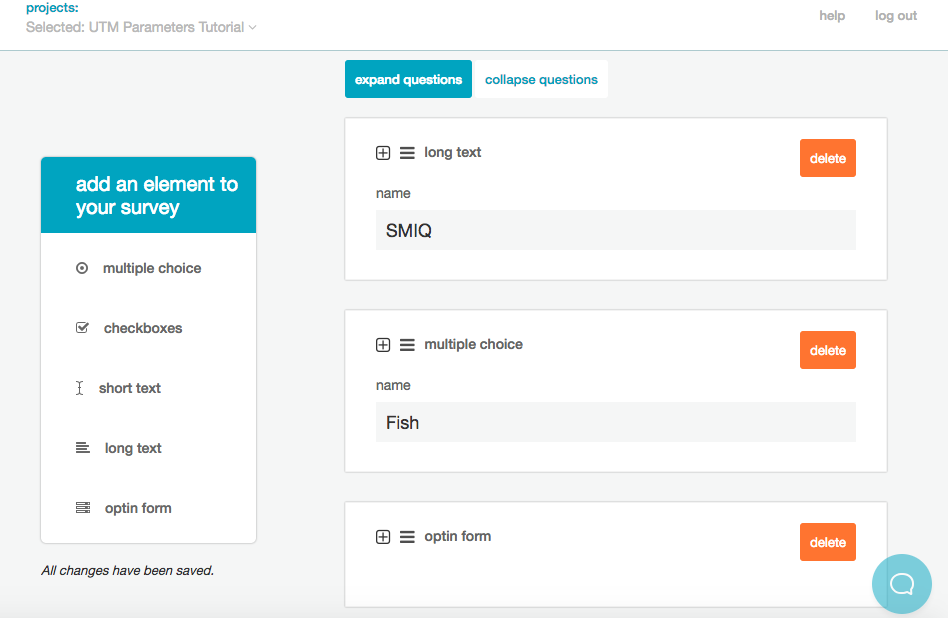Open the help link
Image resolution: width=948 pixels, height=618 pixels.
[832, 15]
